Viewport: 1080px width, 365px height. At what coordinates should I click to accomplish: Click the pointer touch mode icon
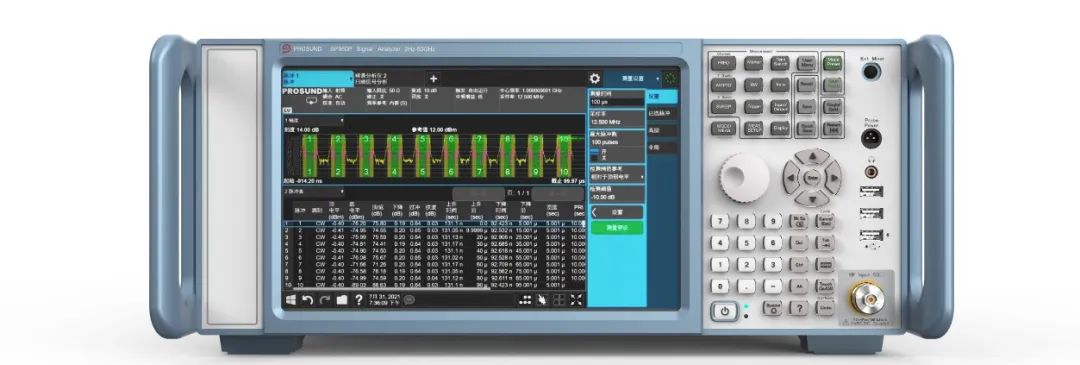tap(542, 300)
